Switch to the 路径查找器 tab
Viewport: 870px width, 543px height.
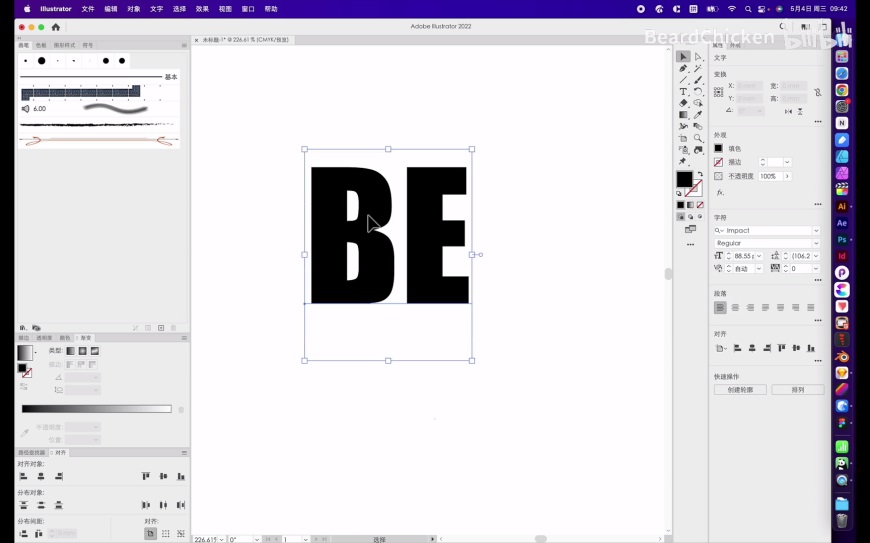tap(31, 453)
